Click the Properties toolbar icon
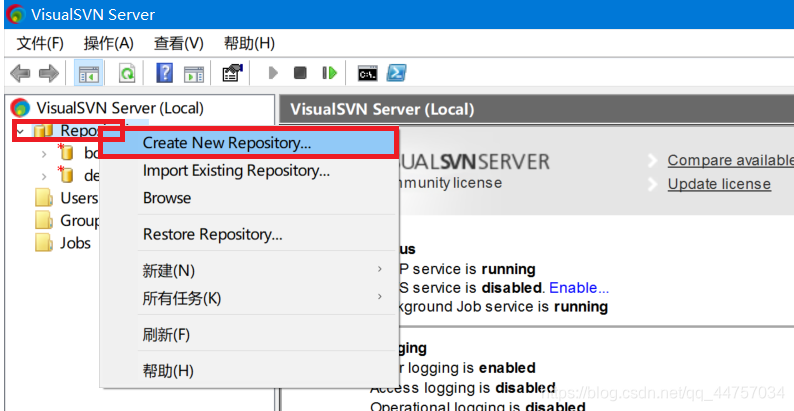The image size is (794, 411). coord(232,73)
